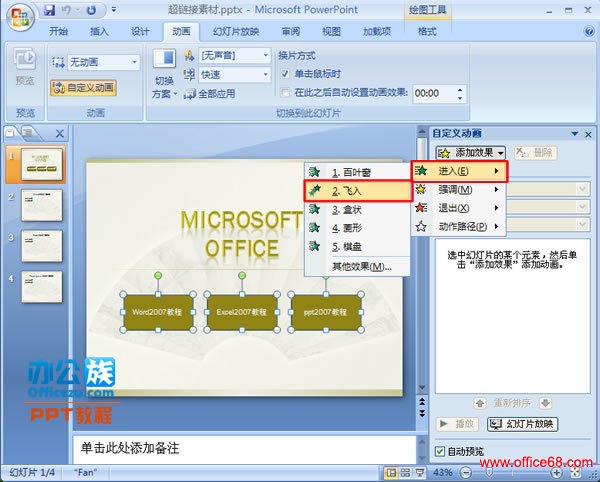Open the transition scheme (切换方案) gallery
Image resolution: width=600 pixels, height=482 pixels.
165,73
